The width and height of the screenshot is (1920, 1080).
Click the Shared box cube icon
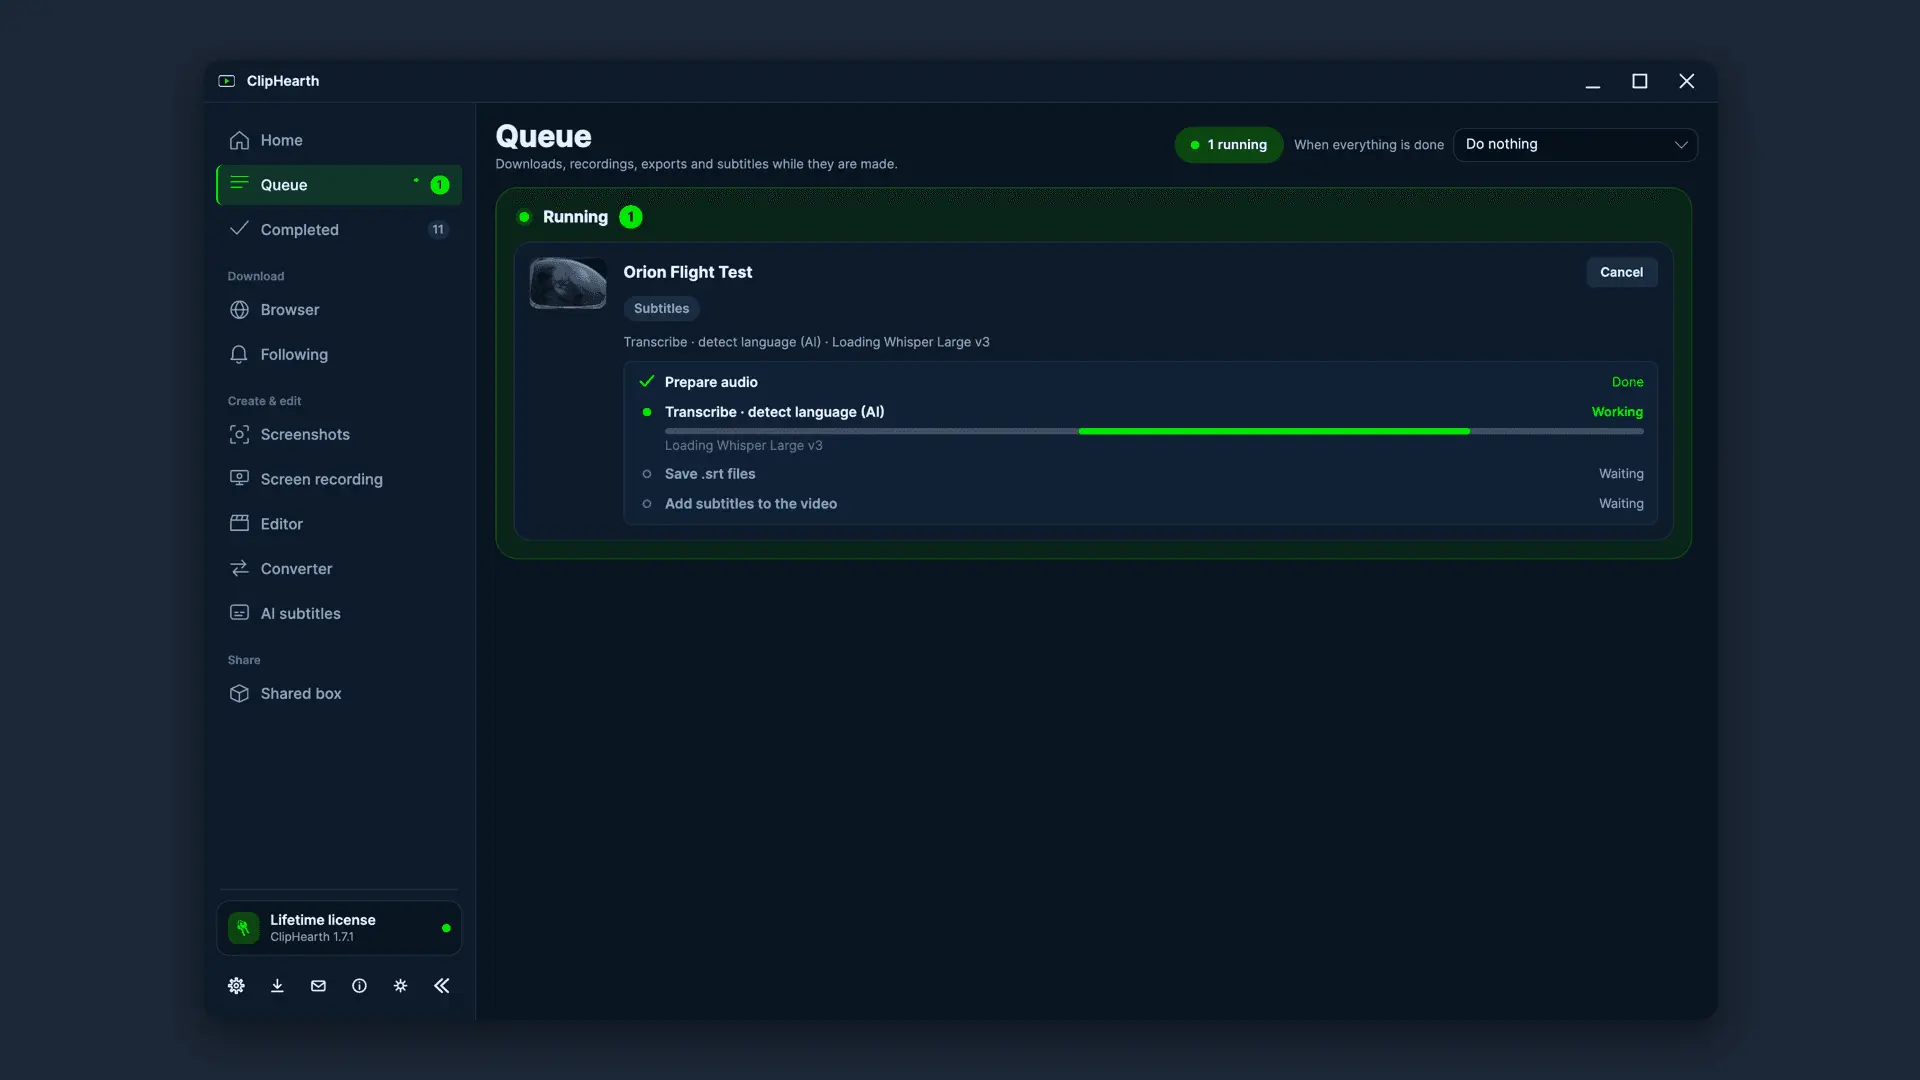point(239,694)
